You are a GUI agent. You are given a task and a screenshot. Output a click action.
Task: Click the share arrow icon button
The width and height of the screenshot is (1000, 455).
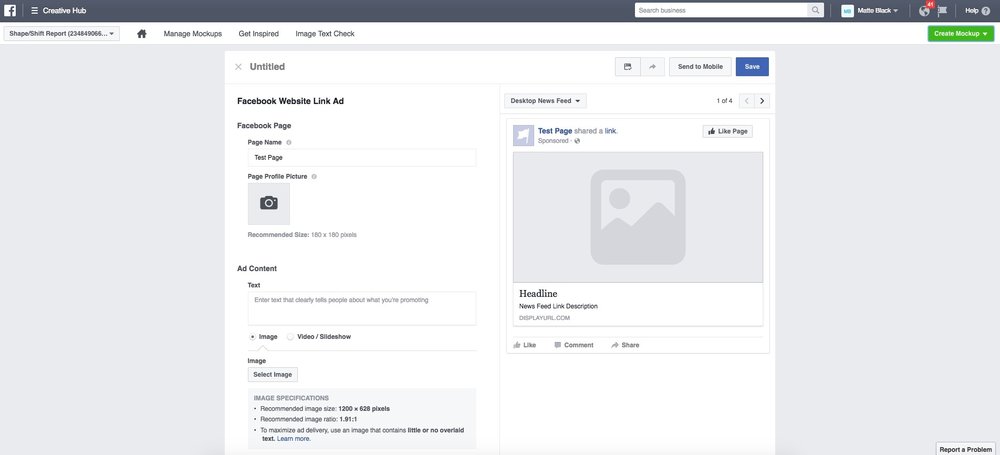(x=652, y=67)
